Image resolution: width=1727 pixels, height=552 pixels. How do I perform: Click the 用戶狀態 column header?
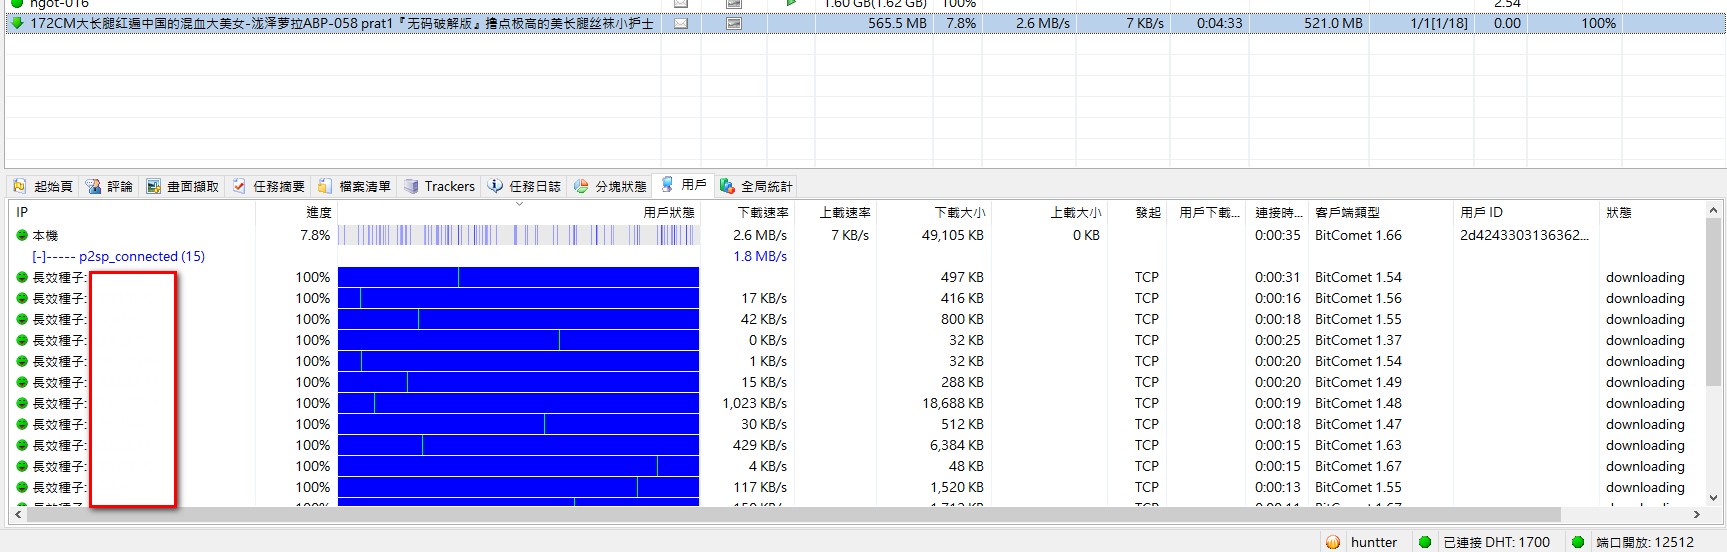(518, 212)
